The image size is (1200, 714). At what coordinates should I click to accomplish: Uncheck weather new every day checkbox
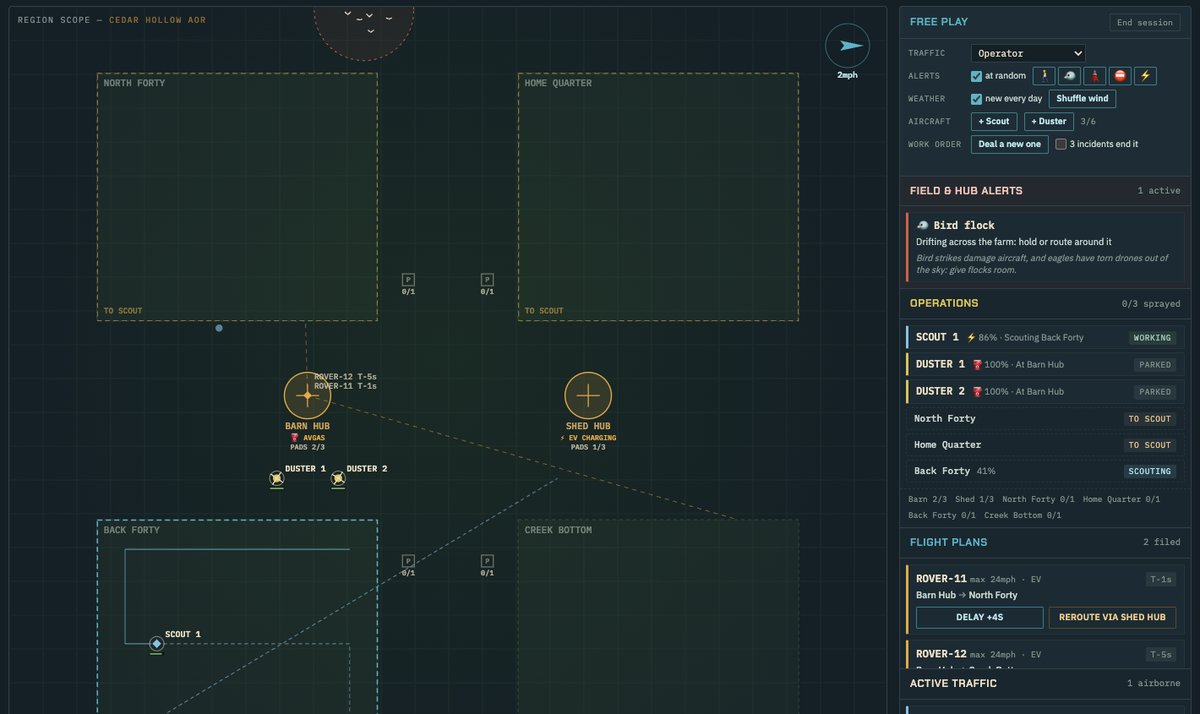pyautogui.click(x=977, y=99)
